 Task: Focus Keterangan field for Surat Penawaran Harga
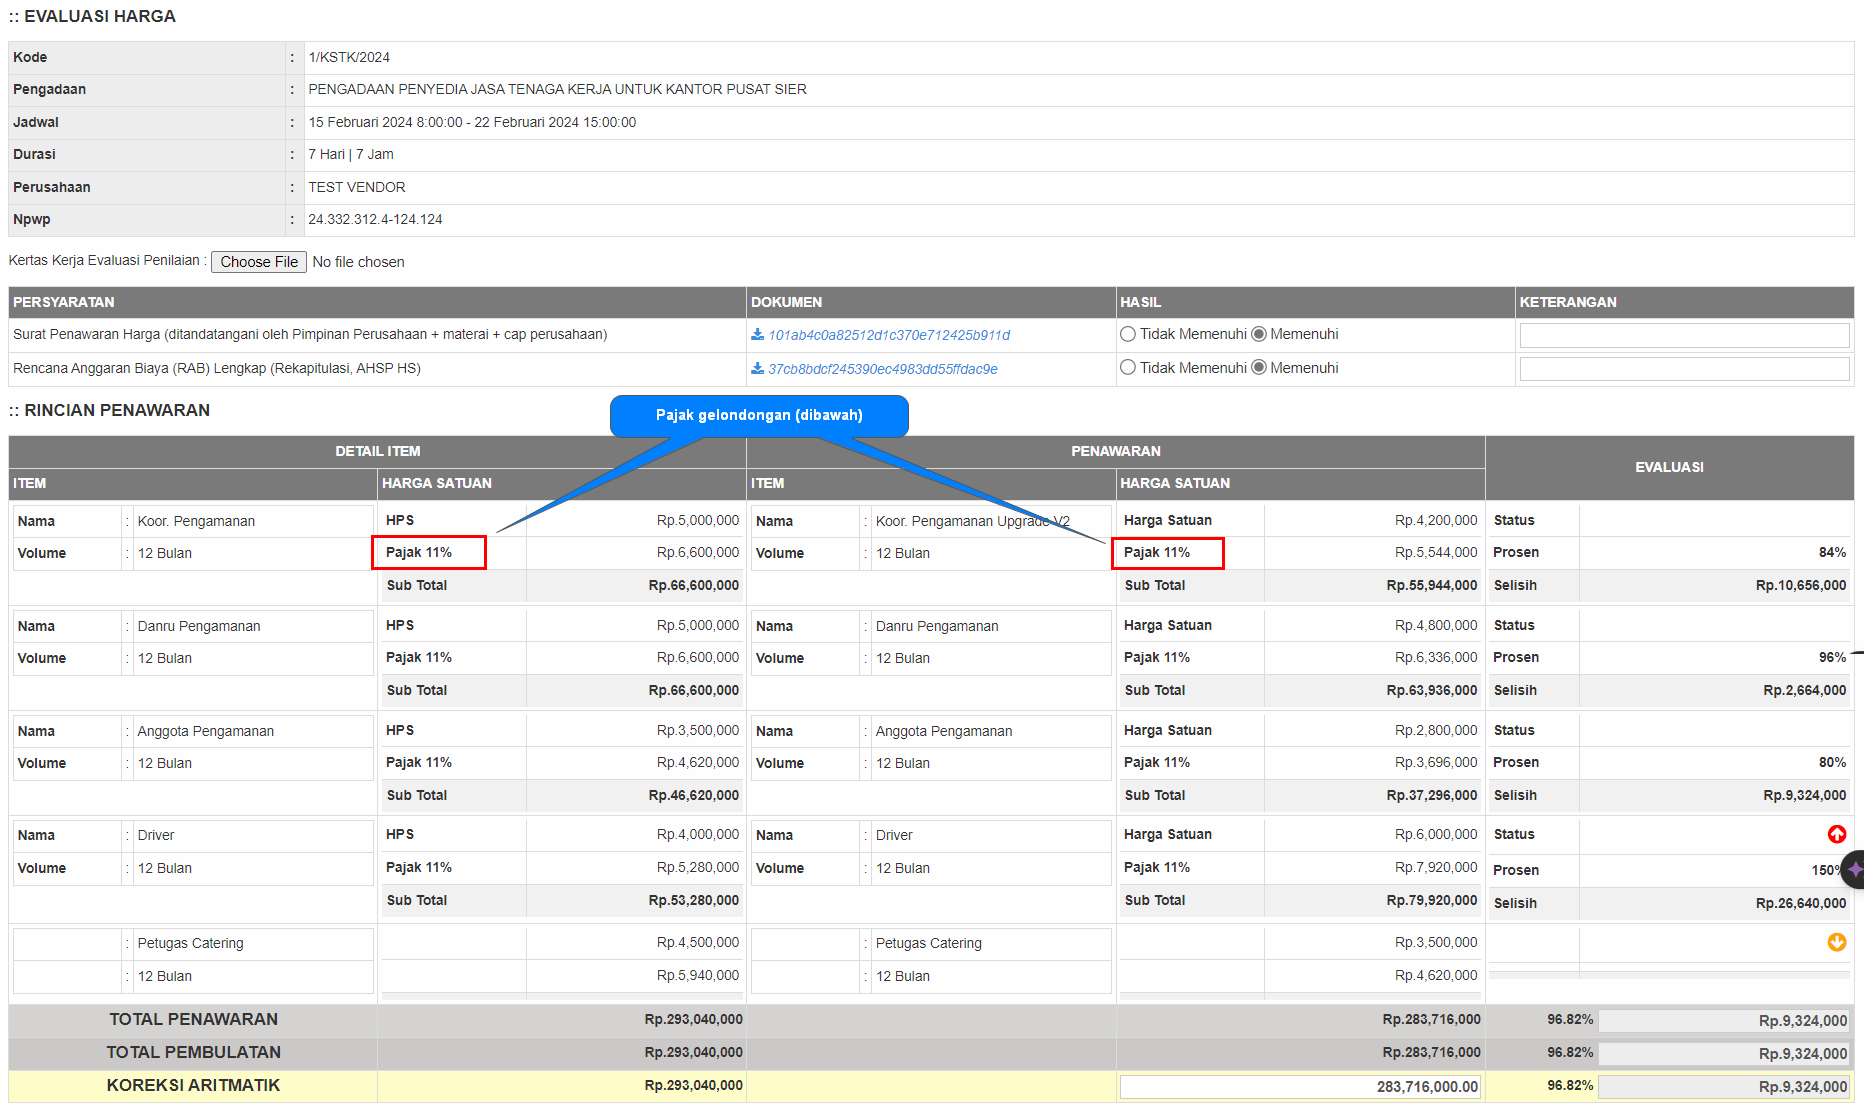click(x=1684, y=335)
